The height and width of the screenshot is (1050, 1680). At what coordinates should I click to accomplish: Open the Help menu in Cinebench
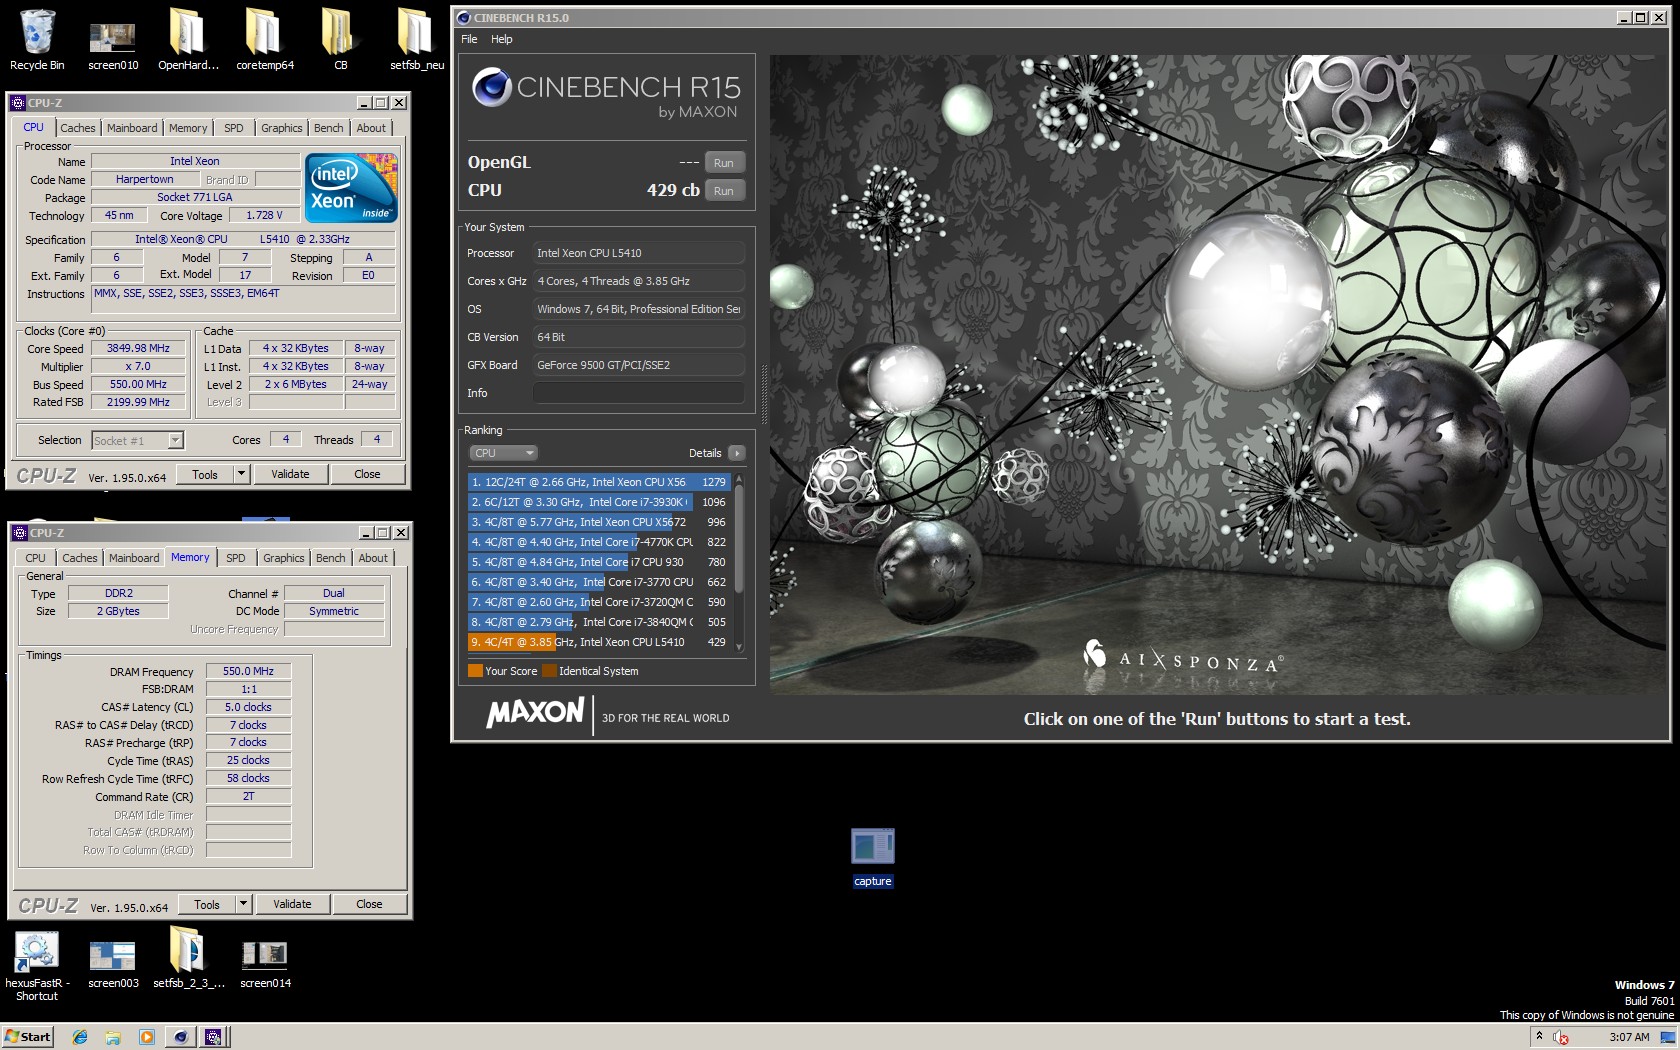point(502,39)
